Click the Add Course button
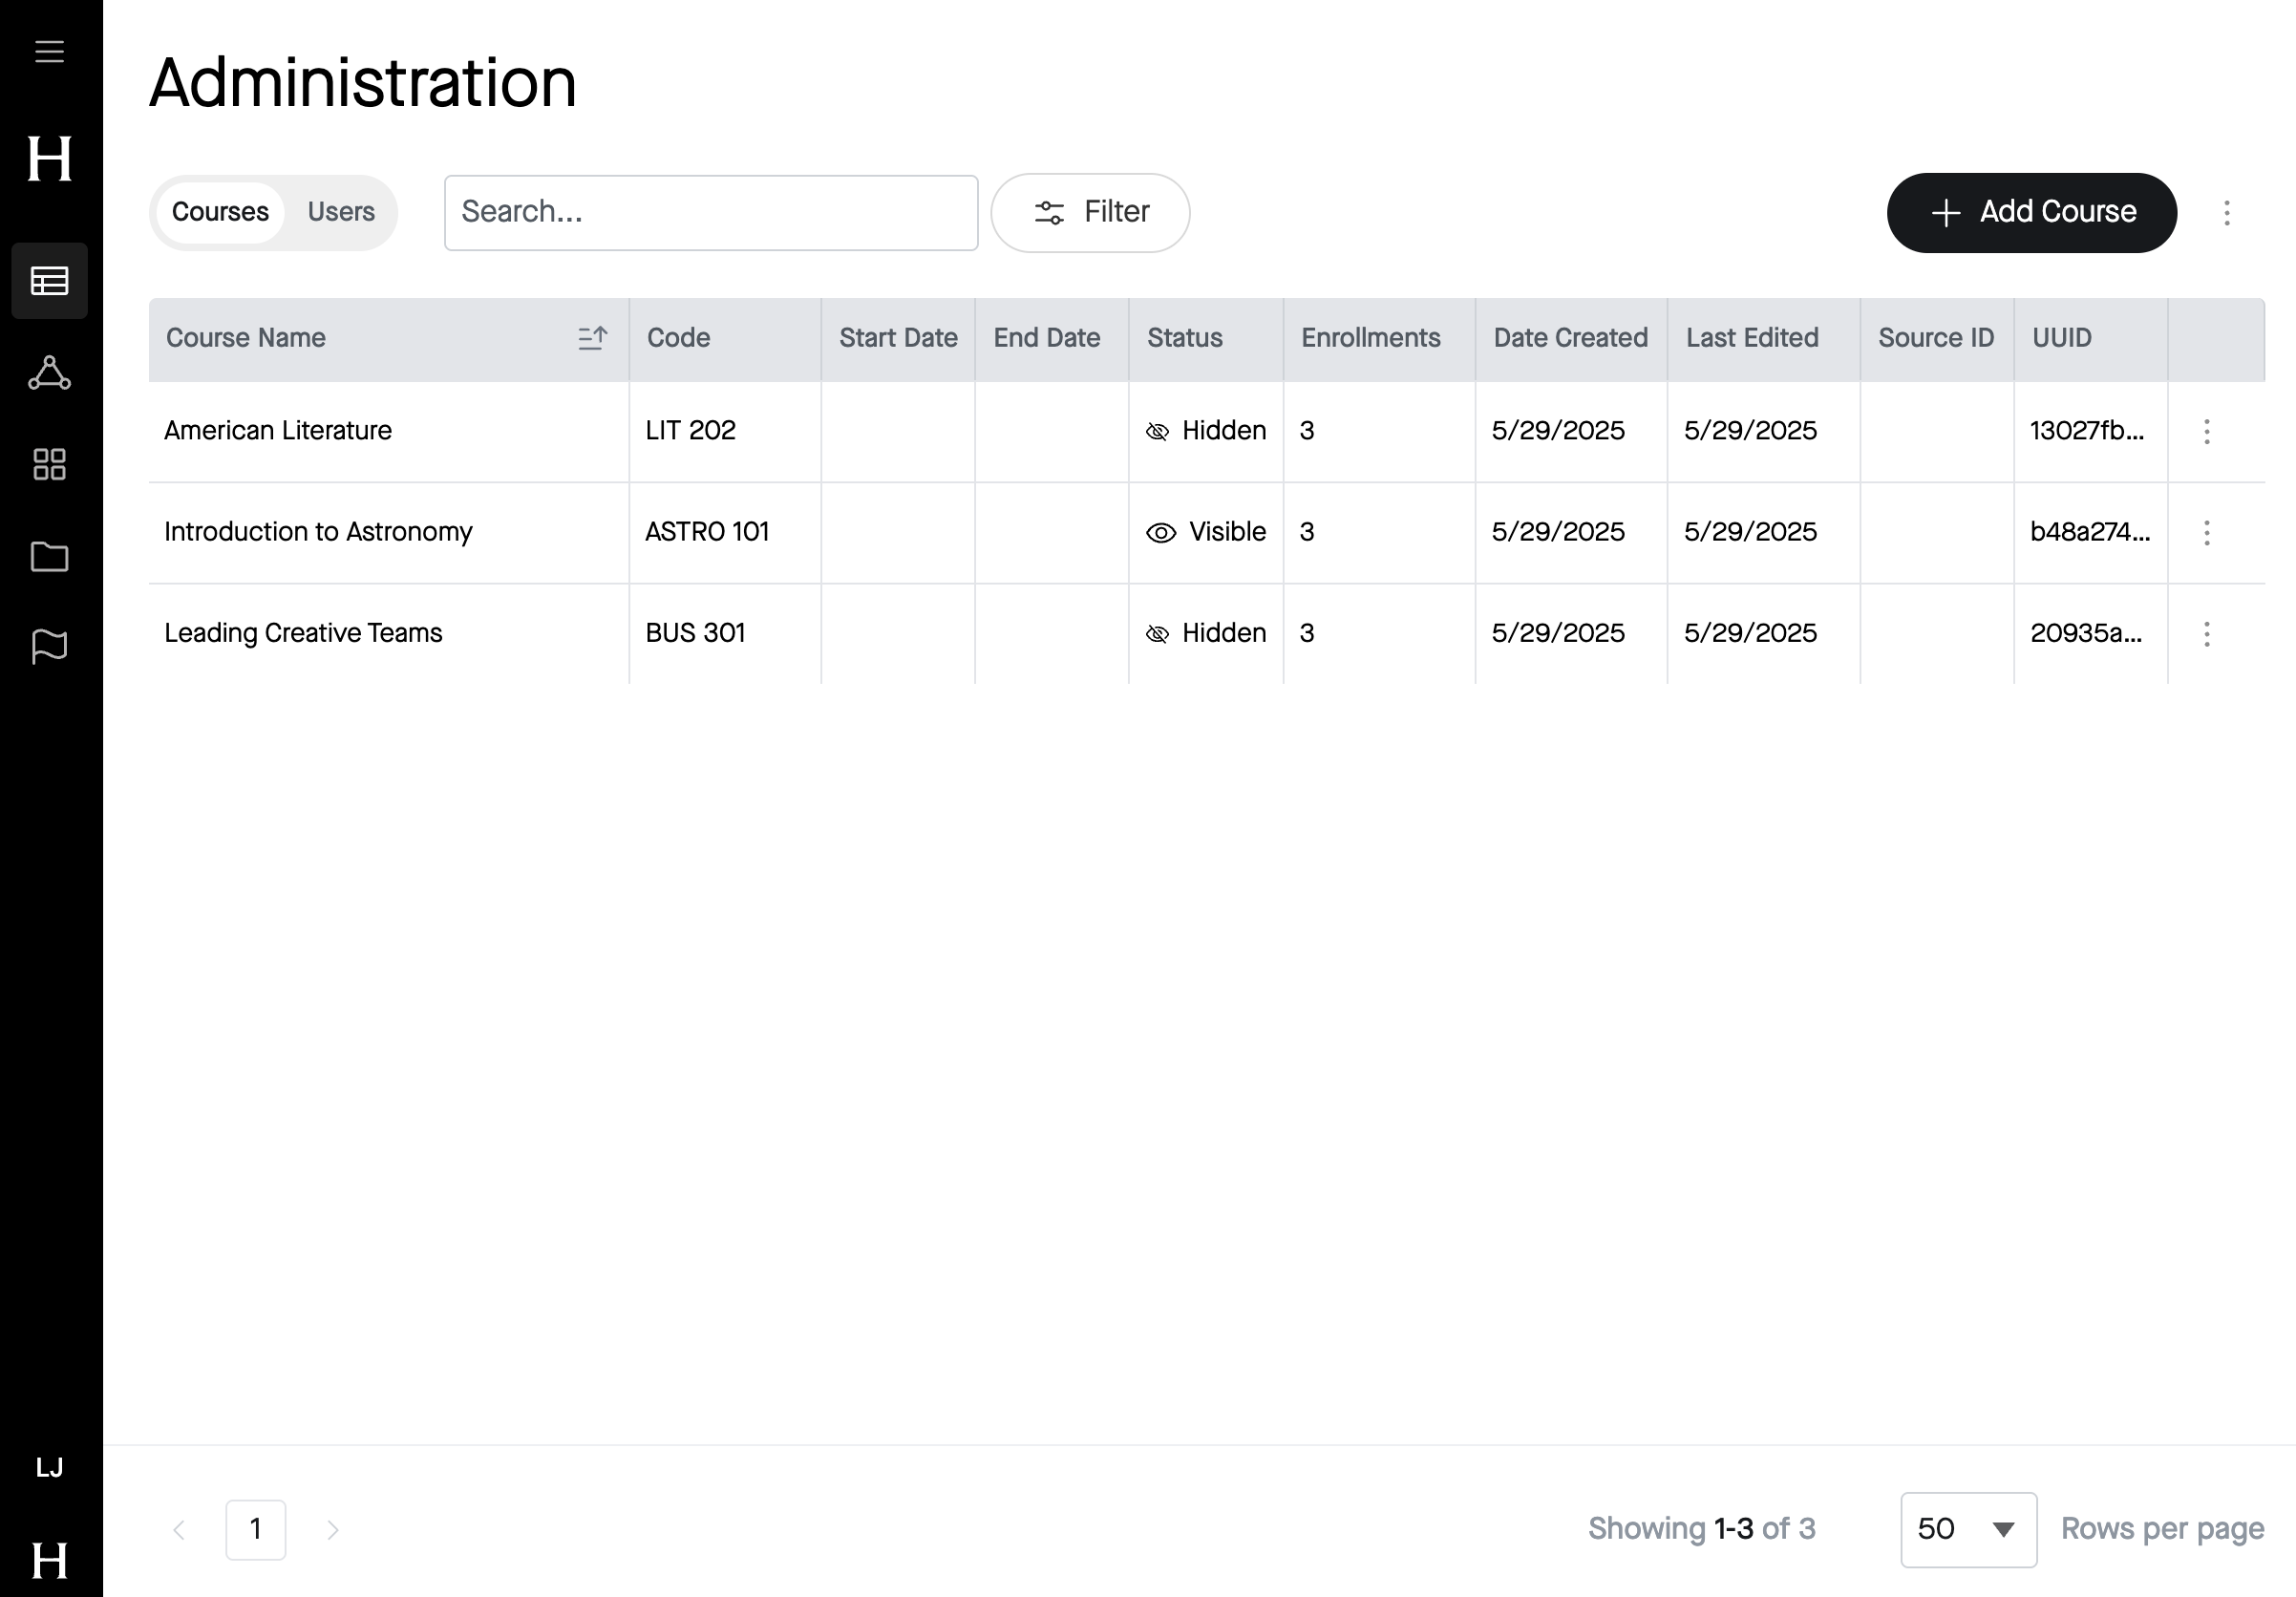 [x=2031, y=212]
